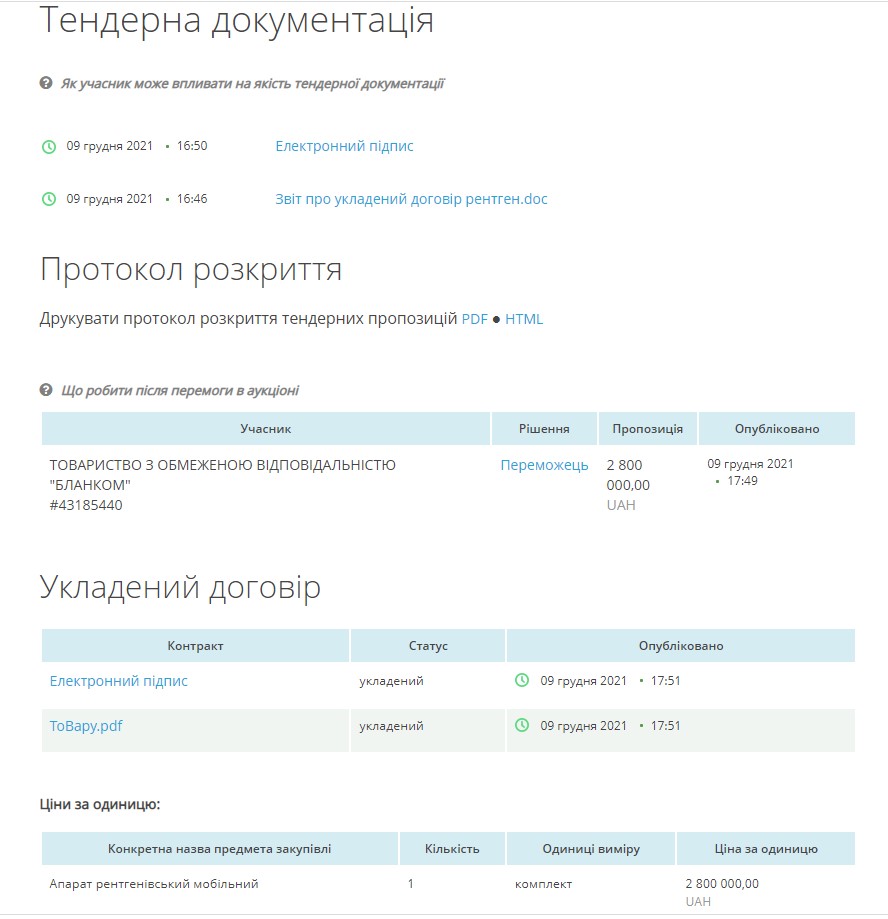Viewport: 888px width, 919px height.
Task: Open 'Звіт про укладений договір рентген.doc'
Action: pos(411,199)
